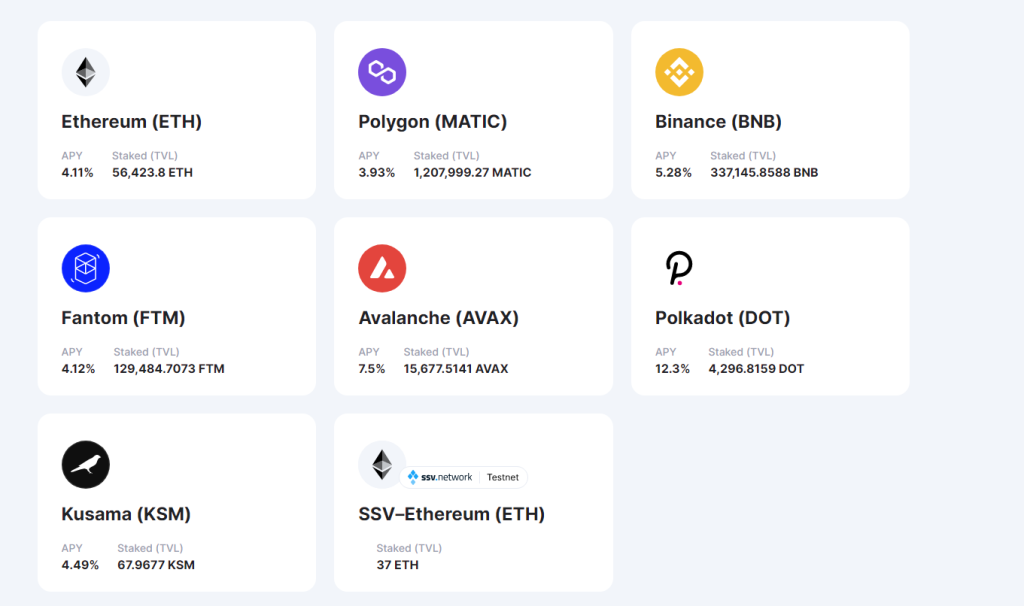Select the 3.93% APY value
The width and height of the screenshot is (1024, 606).
(x=376, y=172)
